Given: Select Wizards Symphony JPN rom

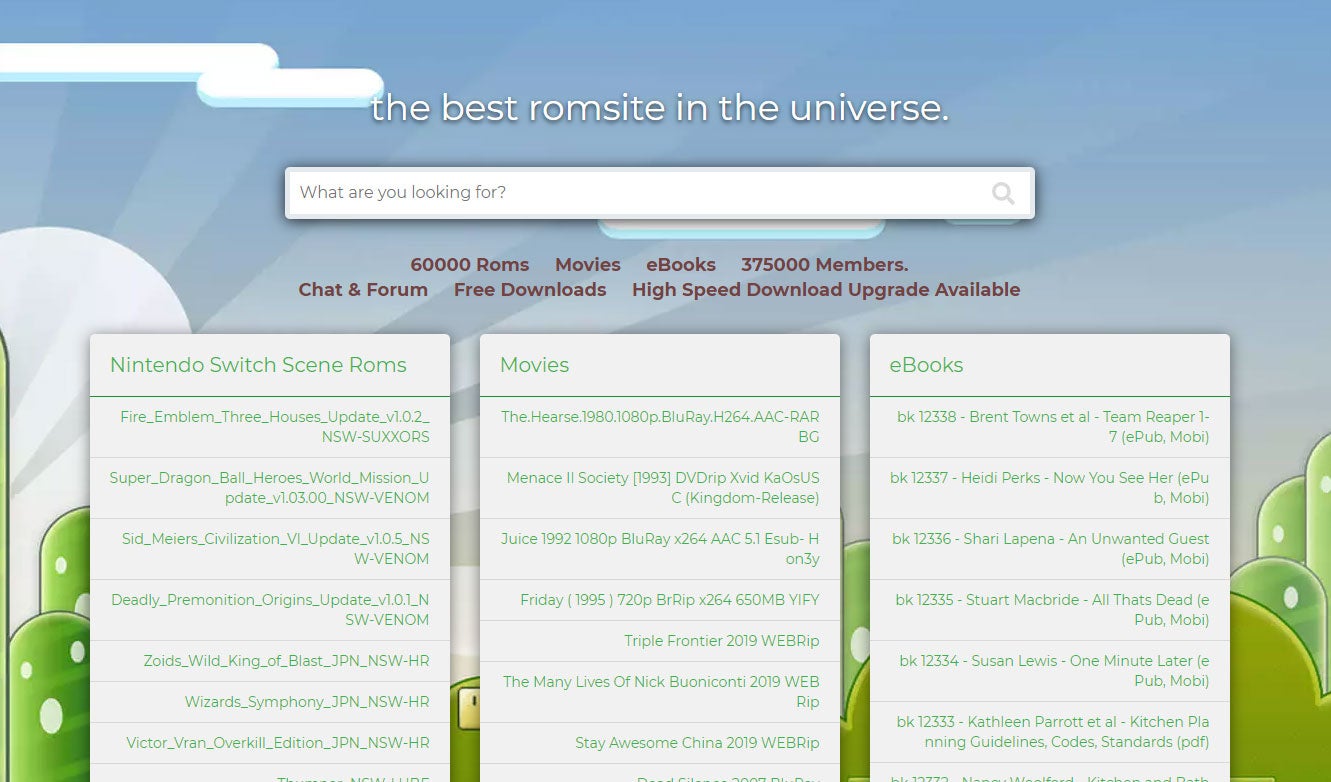Looking at the screenshot, I should pos(306,702).
